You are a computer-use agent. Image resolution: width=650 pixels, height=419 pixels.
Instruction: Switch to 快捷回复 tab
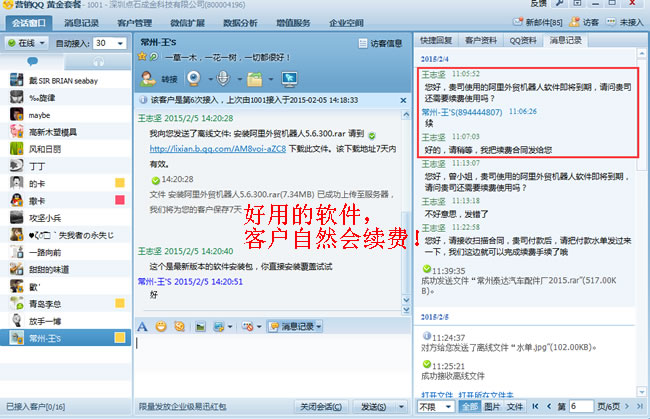(436, 40)
